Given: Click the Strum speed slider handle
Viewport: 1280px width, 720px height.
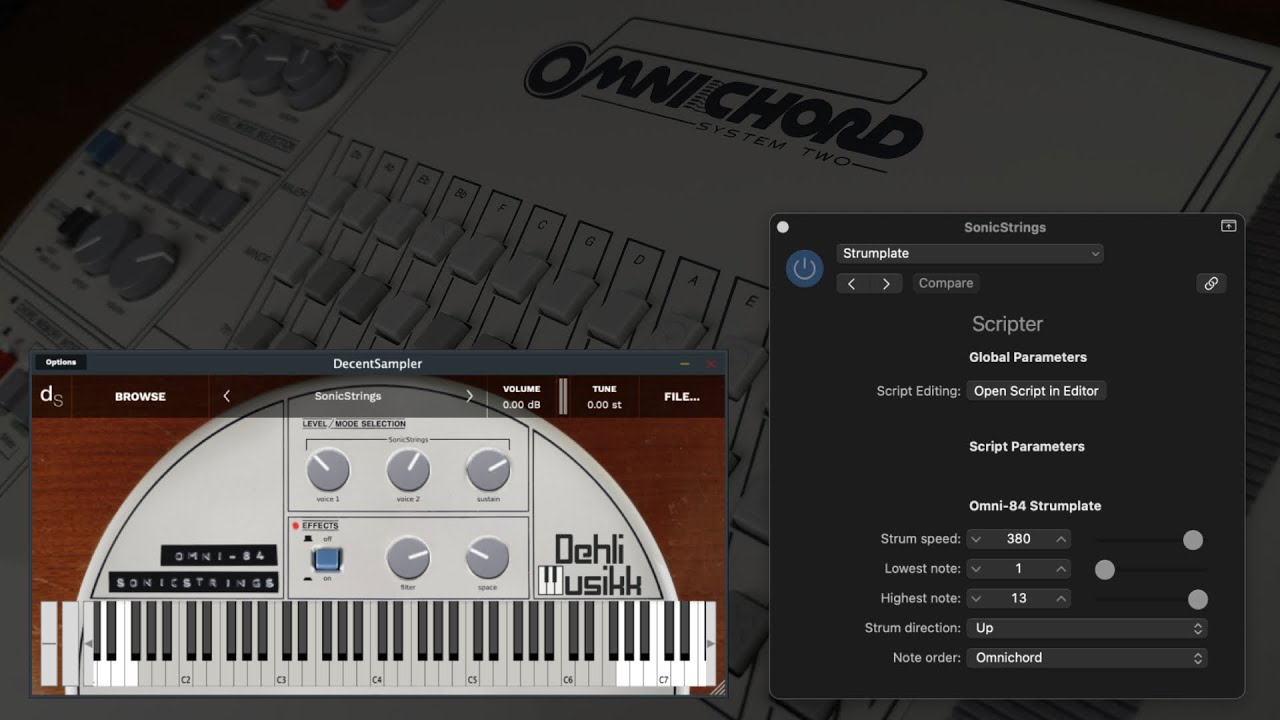Looking at the screenshot, I should click(x=1193, y=540).
